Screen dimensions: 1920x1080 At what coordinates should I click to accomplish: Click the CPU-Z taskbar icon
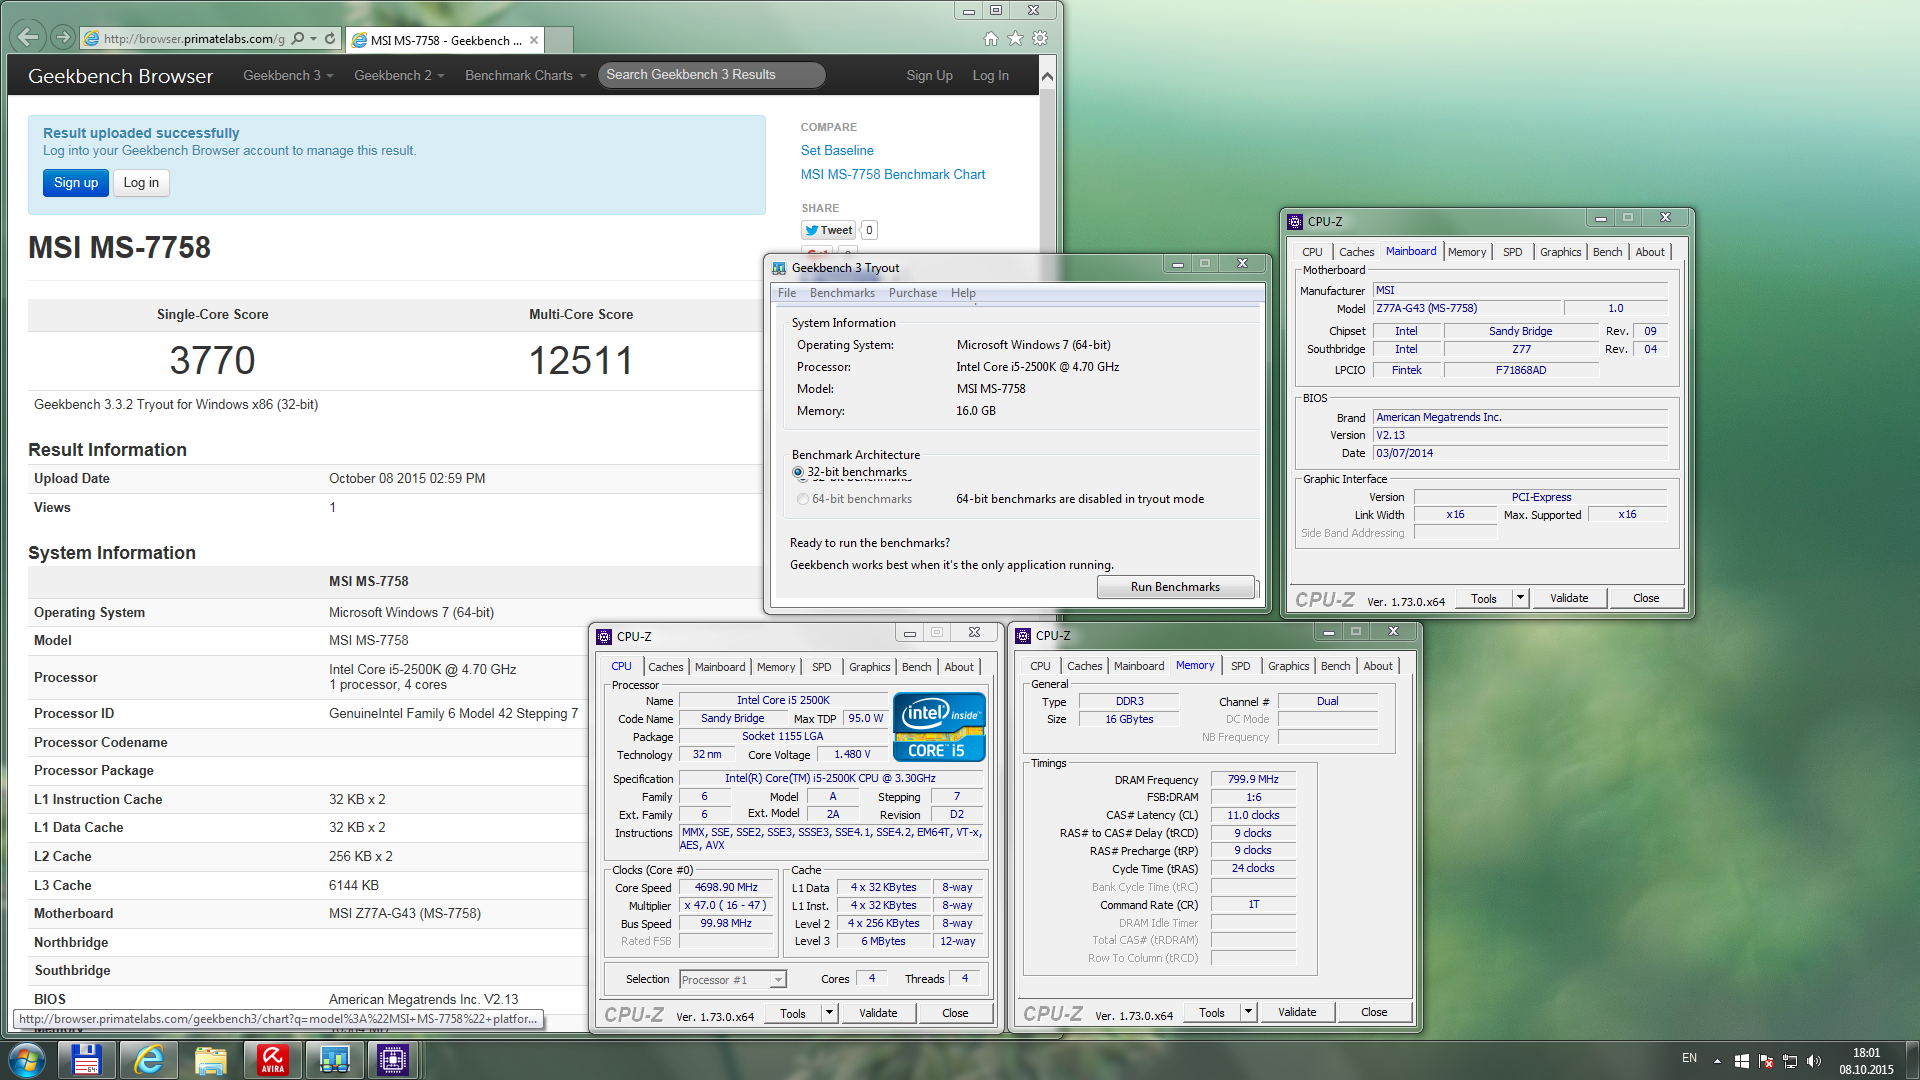point(393,1060)
